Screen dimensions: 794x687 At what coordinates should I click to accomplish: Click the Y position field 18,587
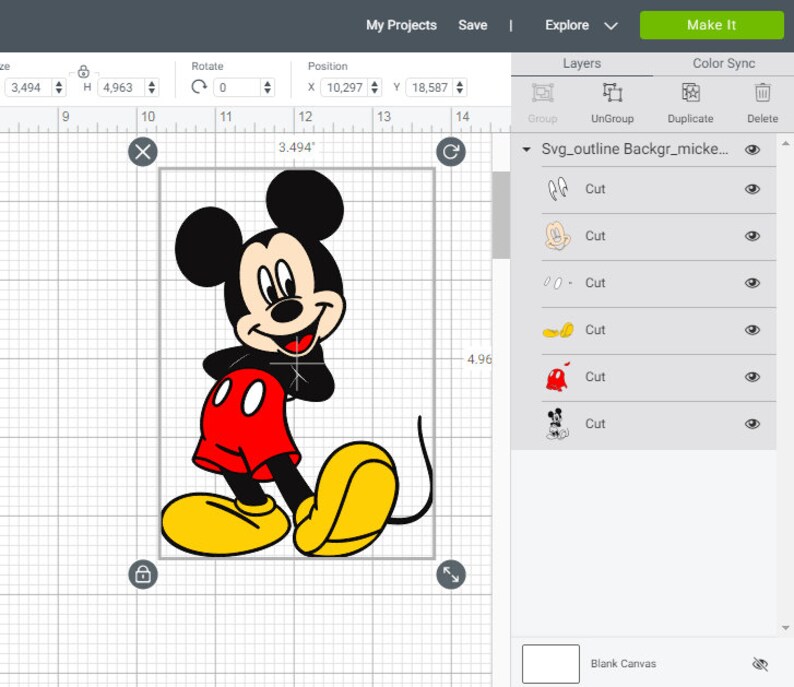tap(429, 88)
